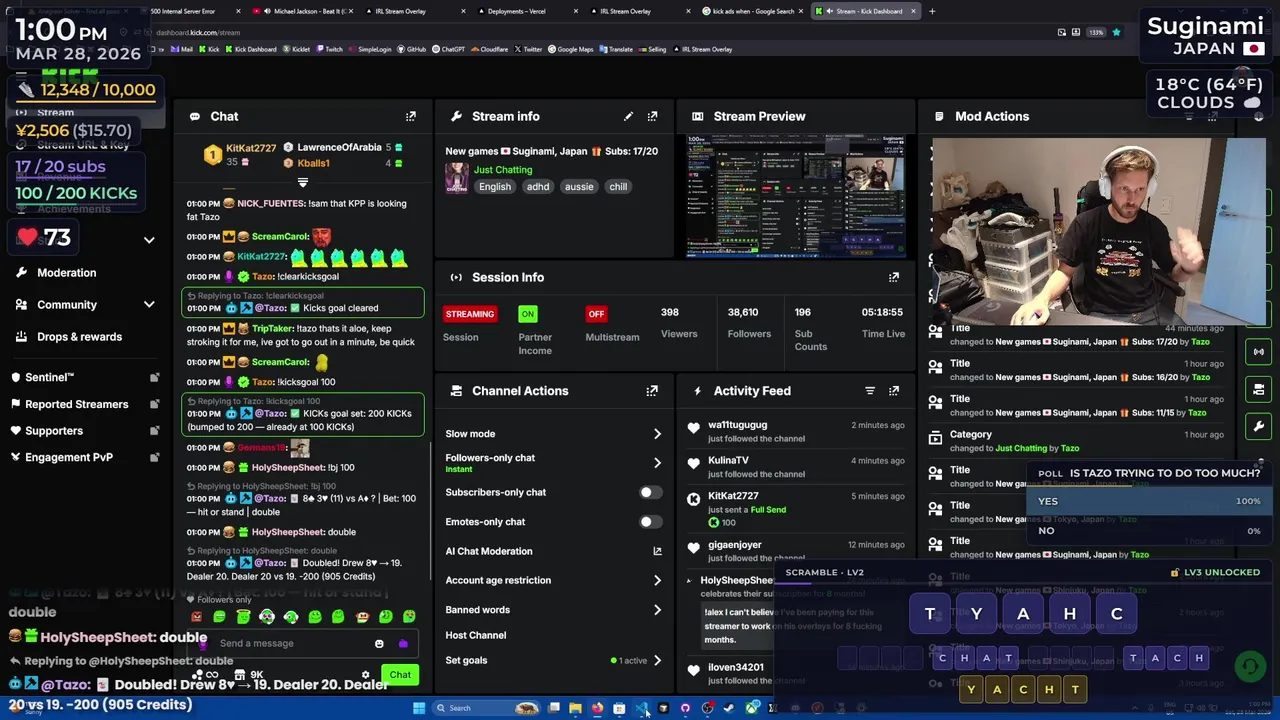The height and width of the screenshot is (720, 1280).
Task: Expand pinned chat leaderboard arrow
Action: click(302, 183)
